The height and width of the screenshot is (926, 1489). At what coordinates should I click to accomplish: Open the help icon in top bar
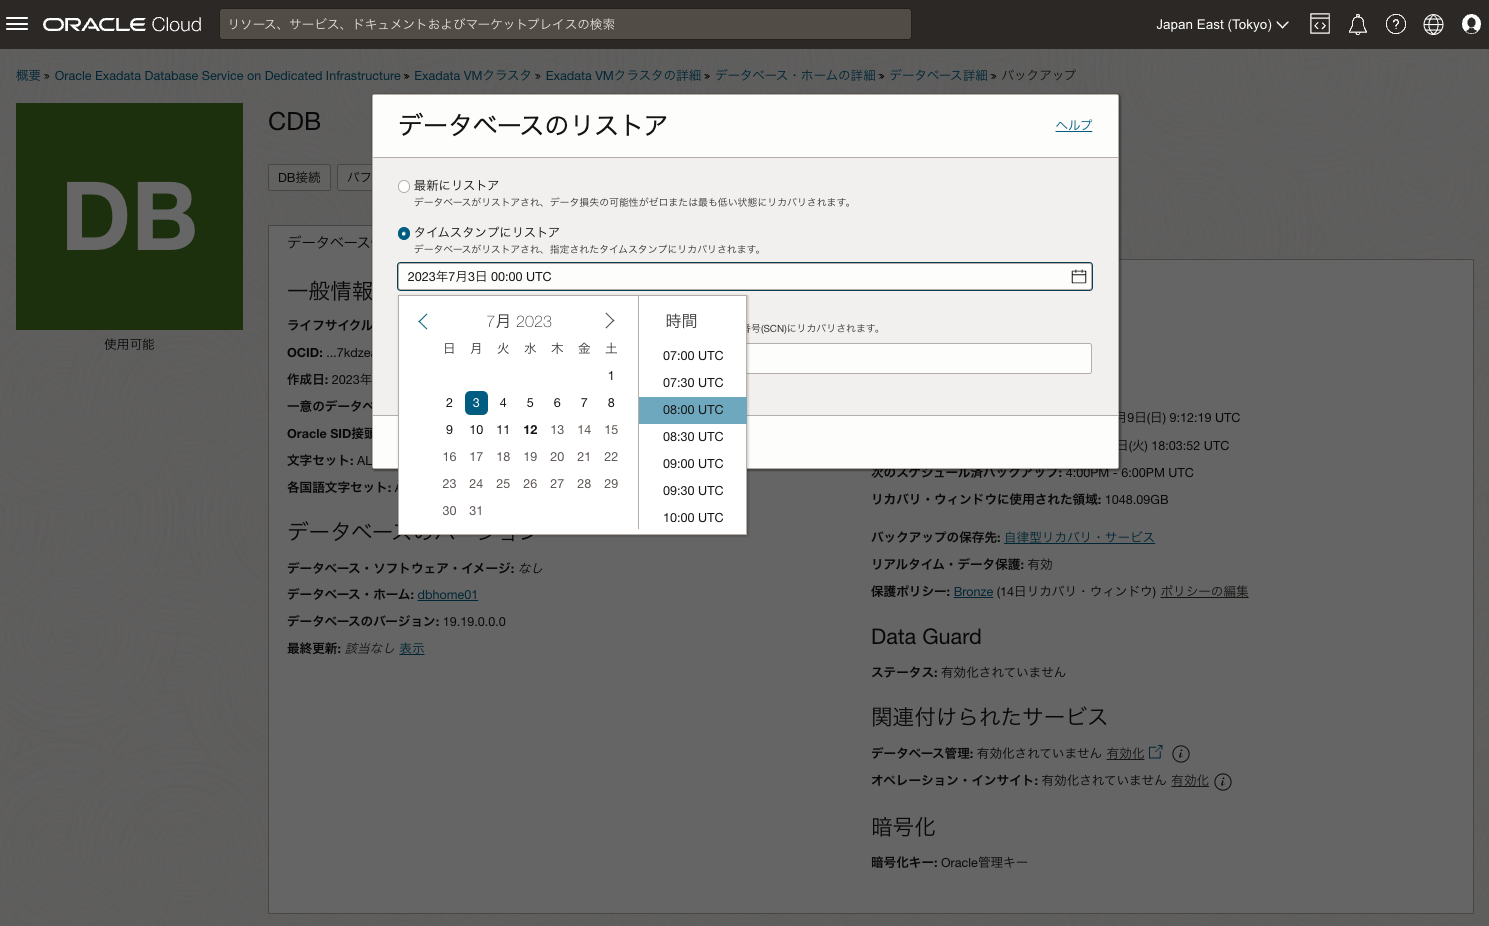tap(1395, 24)
